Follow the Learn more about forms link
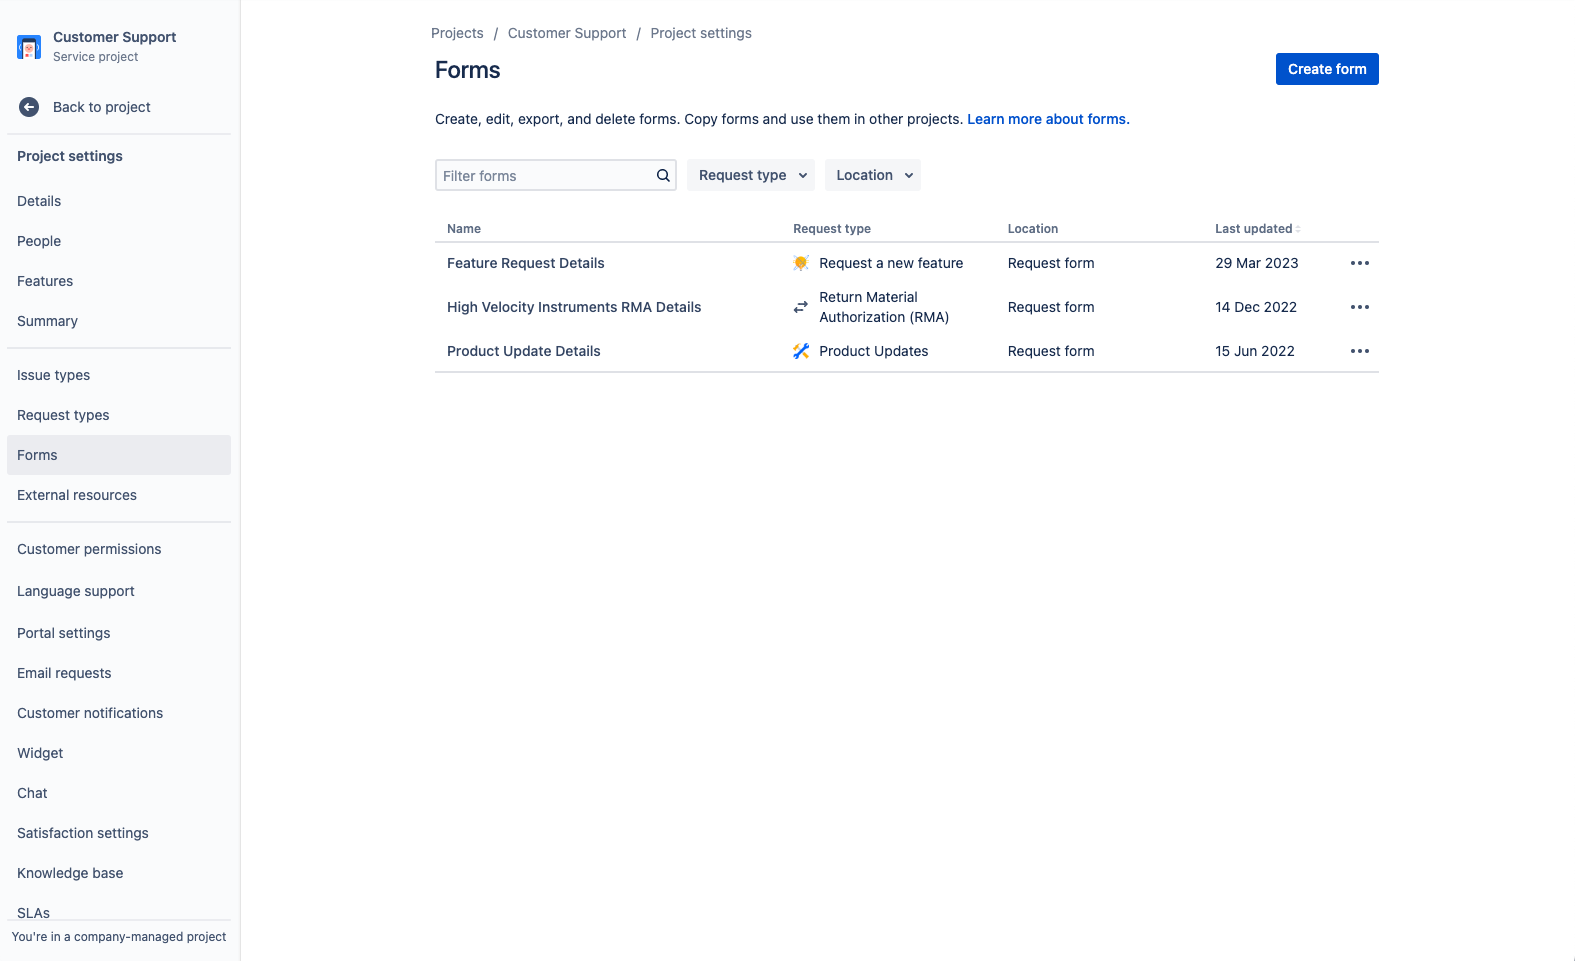 point(1048,119)
